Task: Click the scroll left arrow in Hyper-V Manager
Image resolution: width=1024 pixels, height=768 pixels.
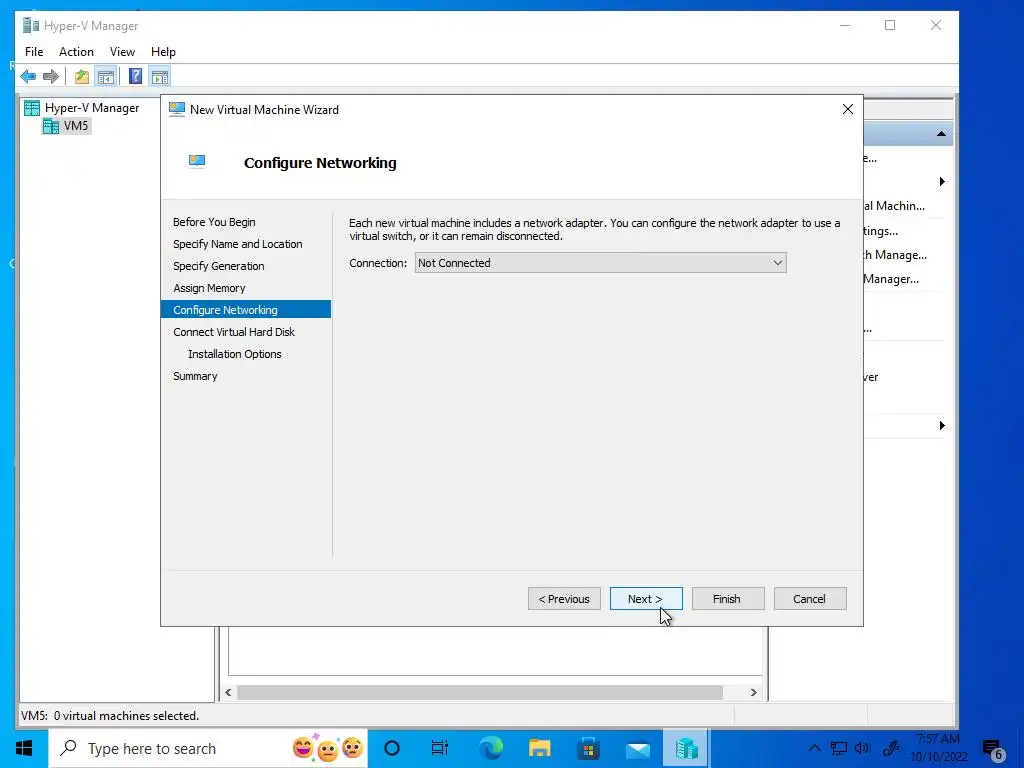Action: click(x=228, y=692)
